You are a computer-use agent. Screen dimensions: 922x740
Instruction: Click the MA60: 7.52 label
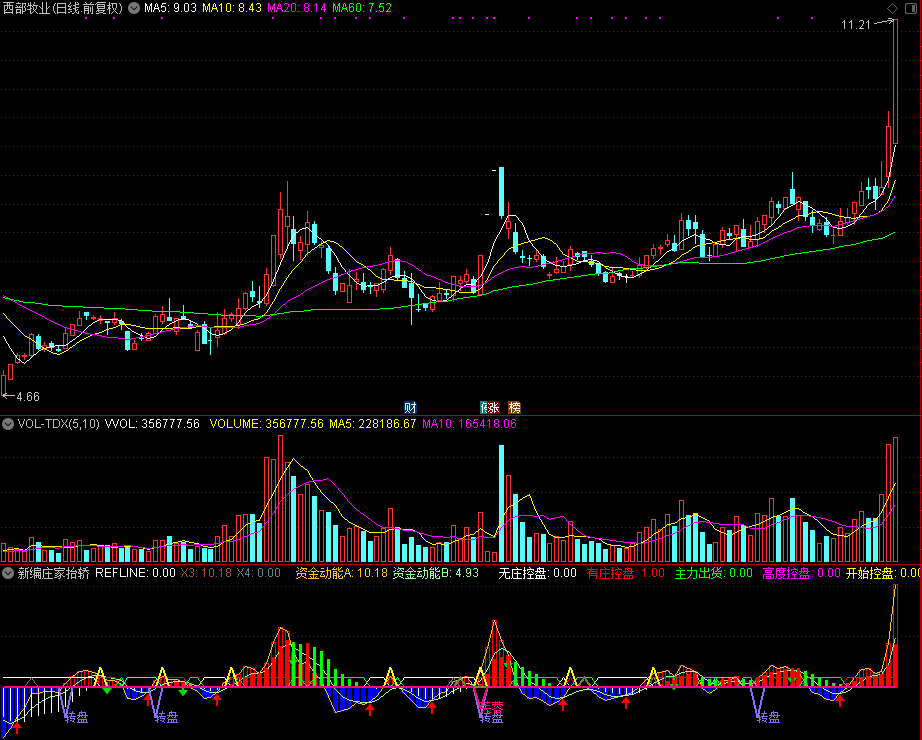tap(362, 8)
